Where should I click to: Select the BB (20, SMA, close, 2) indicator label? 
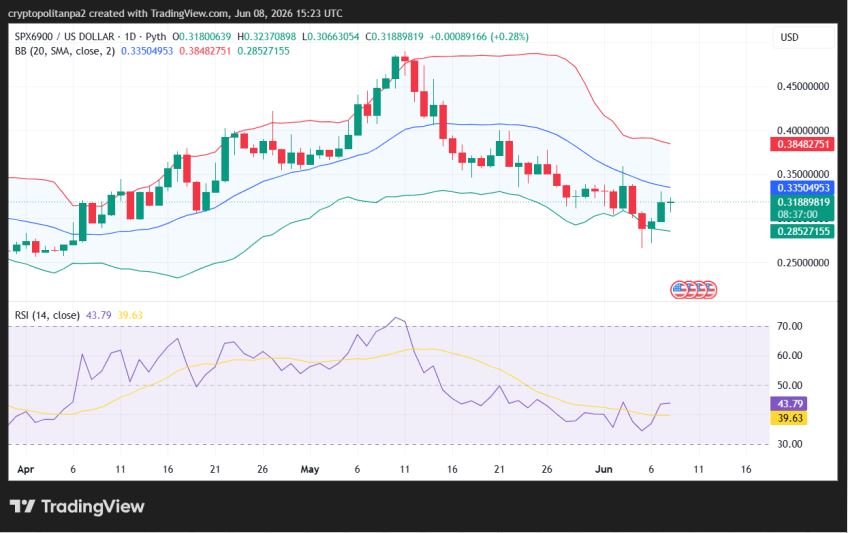pyautogui.click(x=64, y=51)
